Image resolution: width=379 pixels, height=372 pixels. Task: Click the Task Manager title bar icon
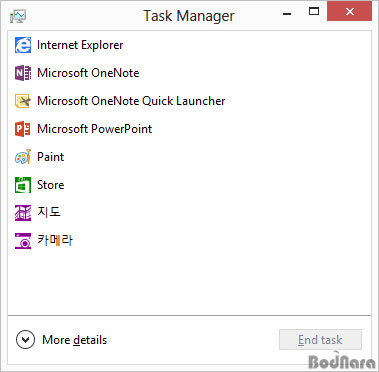click(x=18, y=16)
